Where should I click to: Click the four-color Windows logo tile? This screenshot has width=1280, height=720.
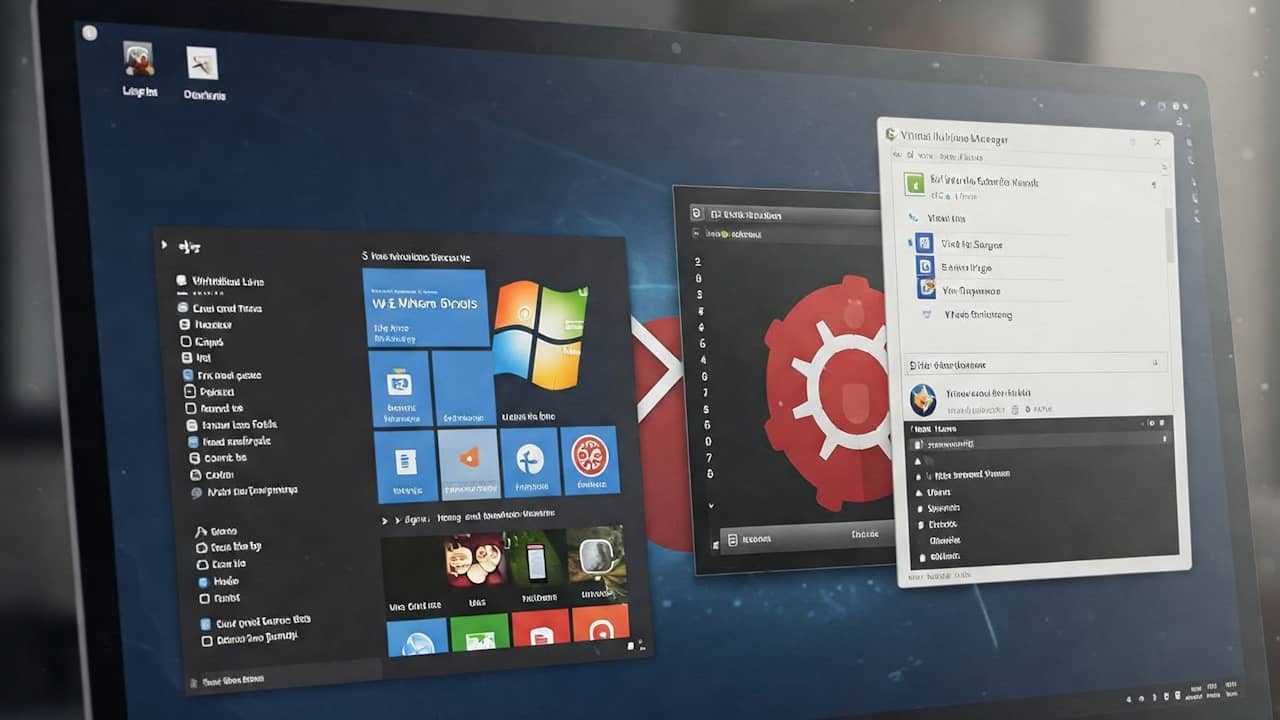[x=540, y=333]
